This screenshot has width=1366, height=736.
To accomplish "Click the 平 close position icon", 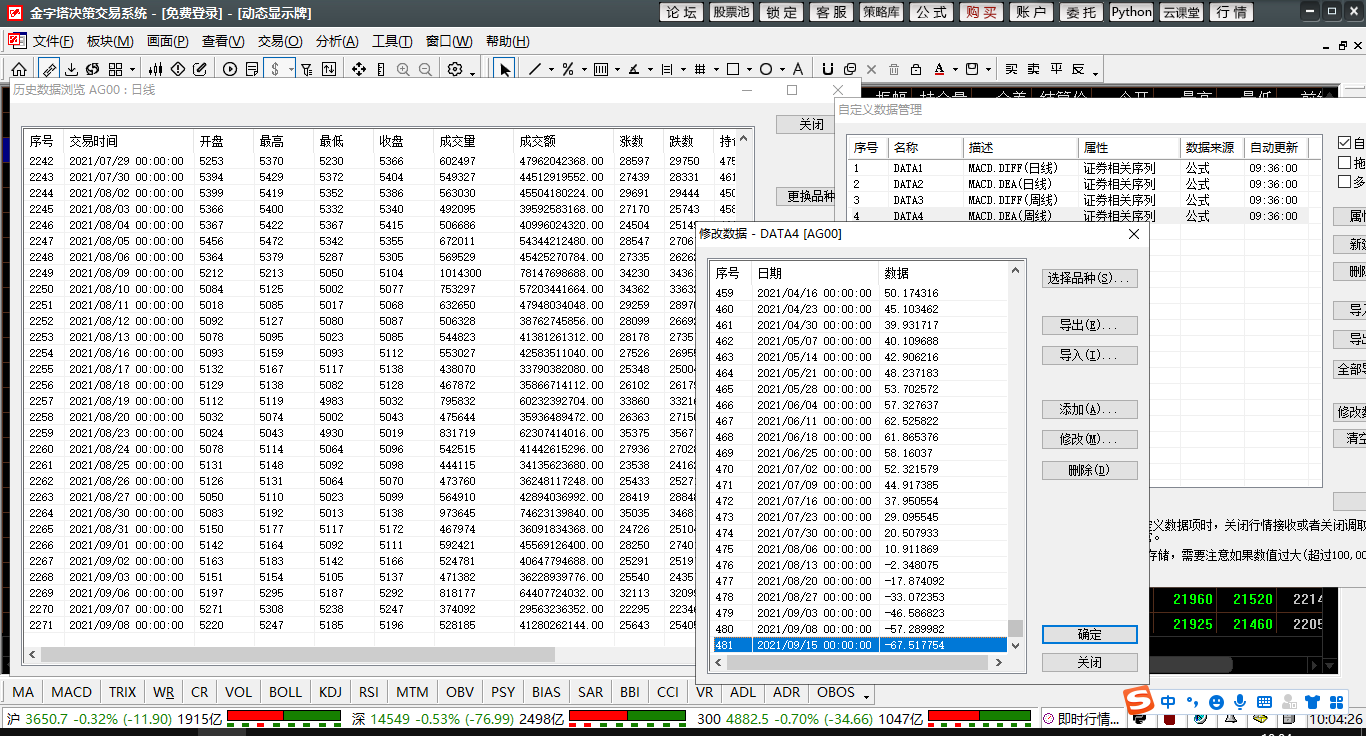I will pos(1056,69).
